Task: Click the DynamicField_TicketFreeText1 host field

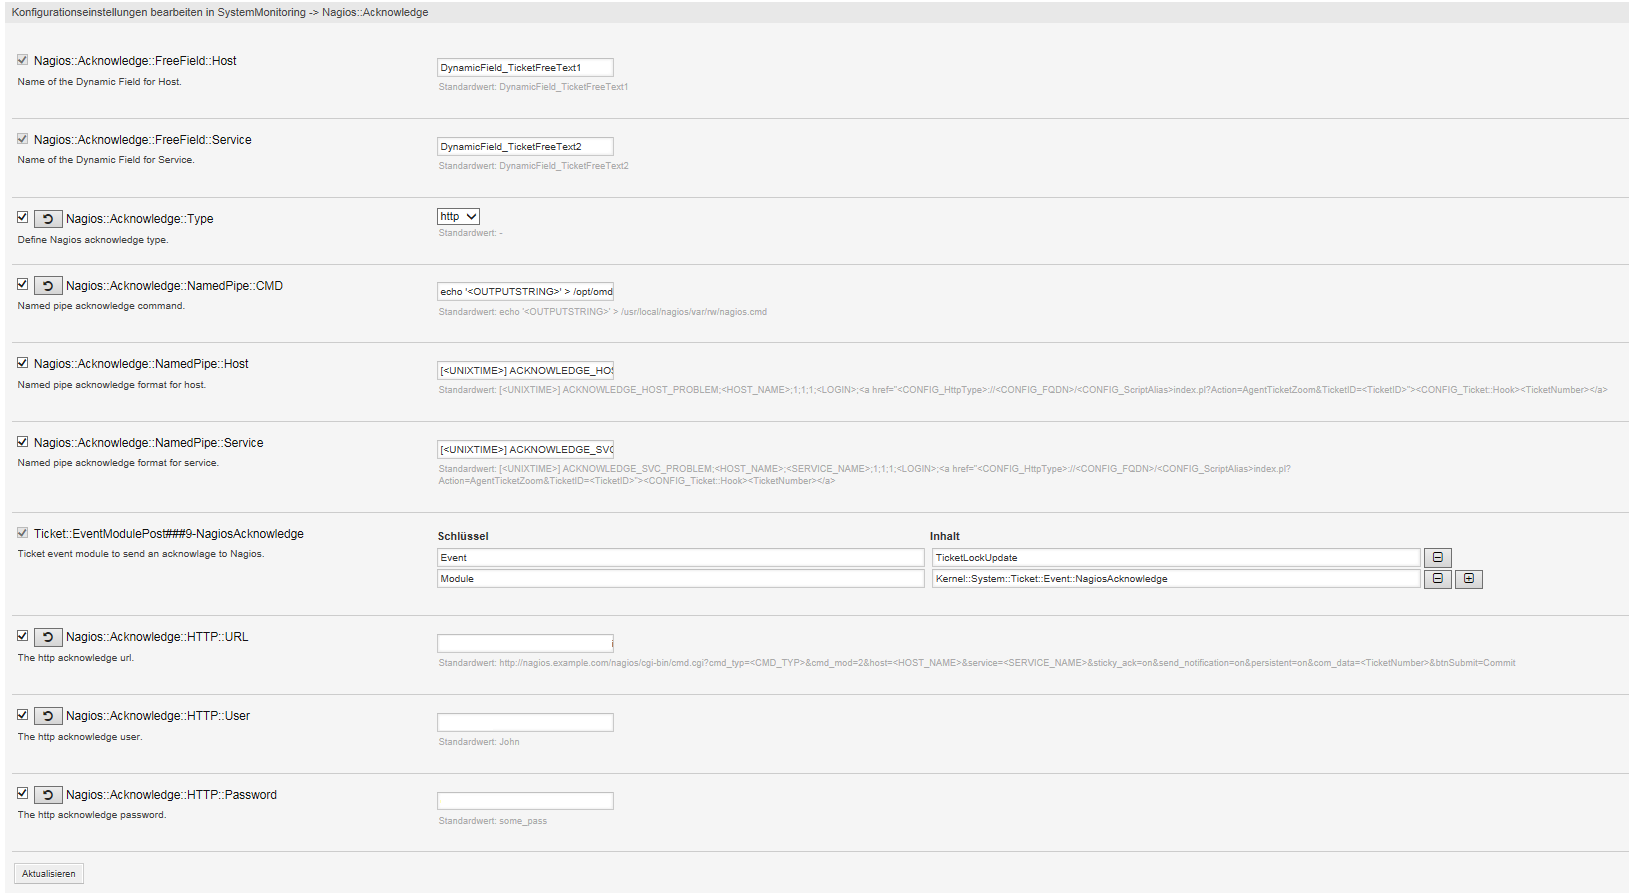Action: pyautogui.click(x=524, y=68)
